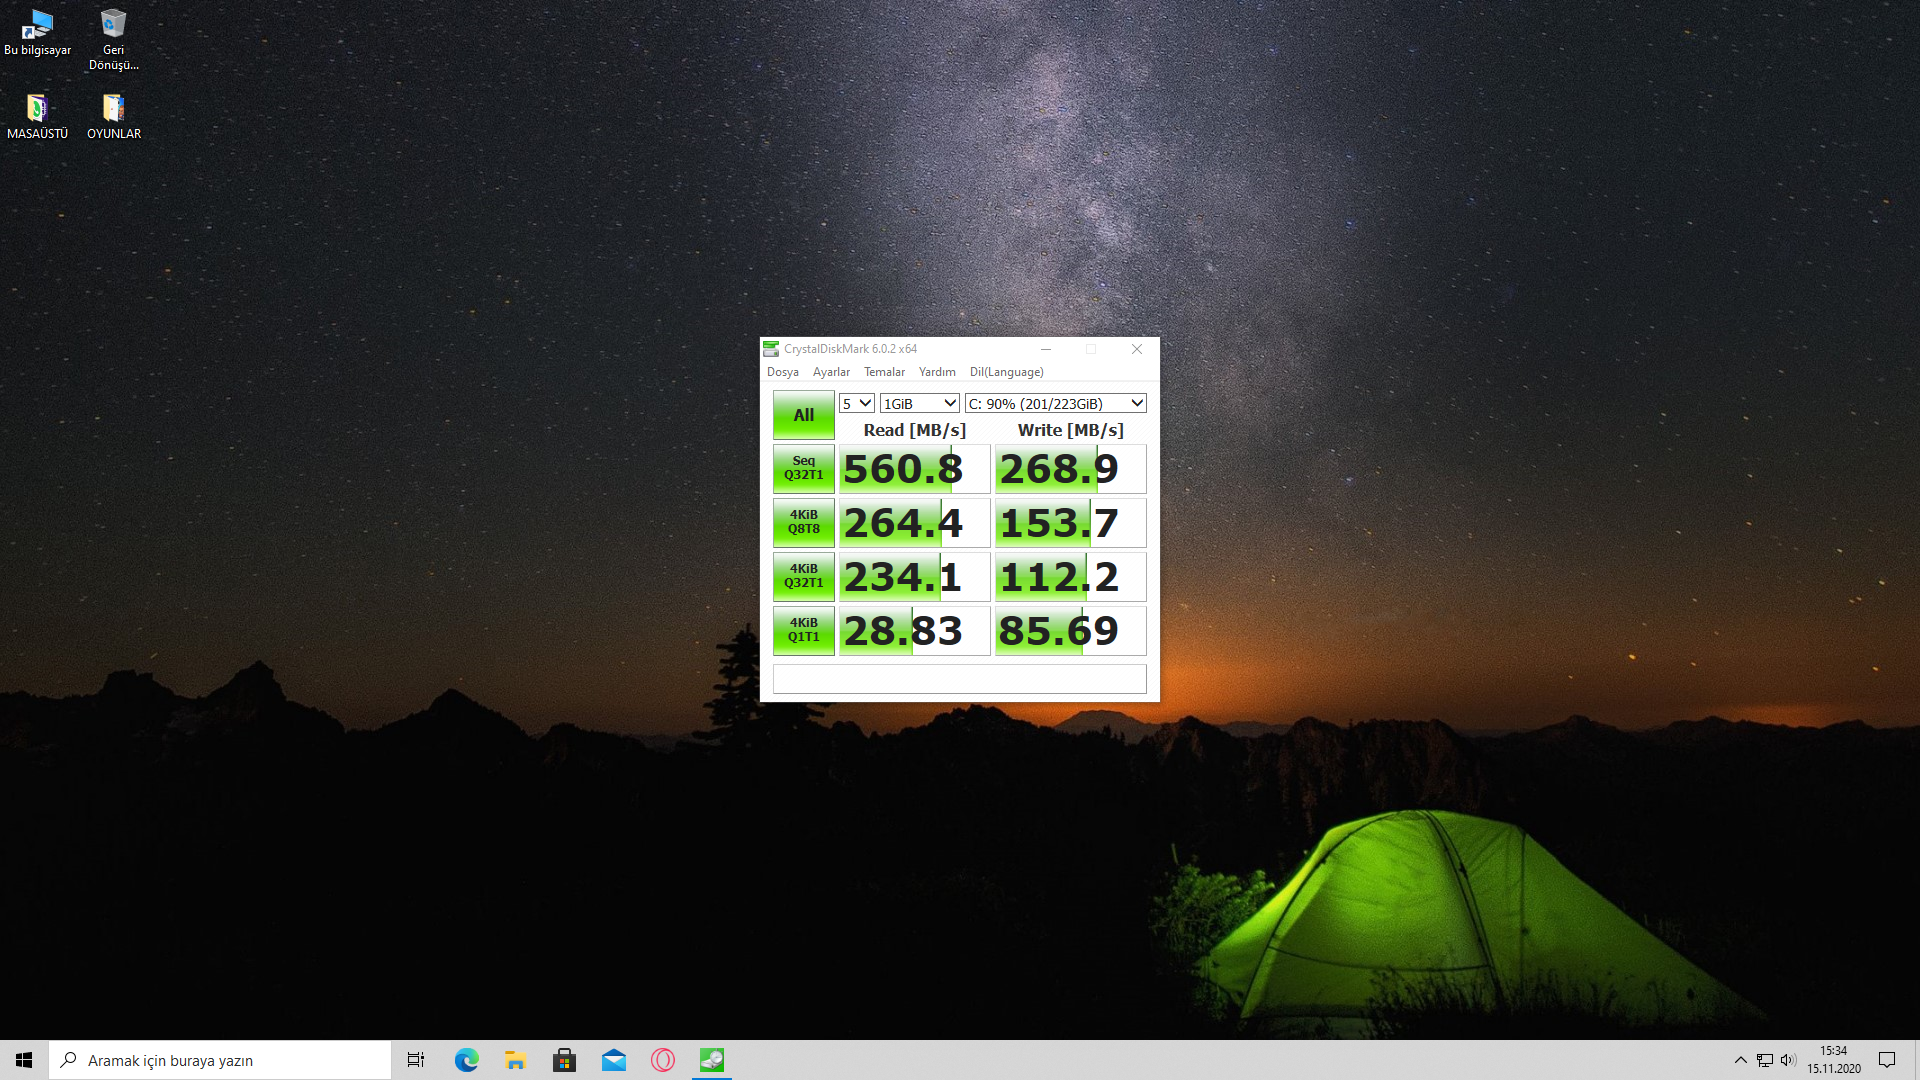Run the Seq Q32T1 test button
The image size is (1920, 1080).
coord(803,468)
